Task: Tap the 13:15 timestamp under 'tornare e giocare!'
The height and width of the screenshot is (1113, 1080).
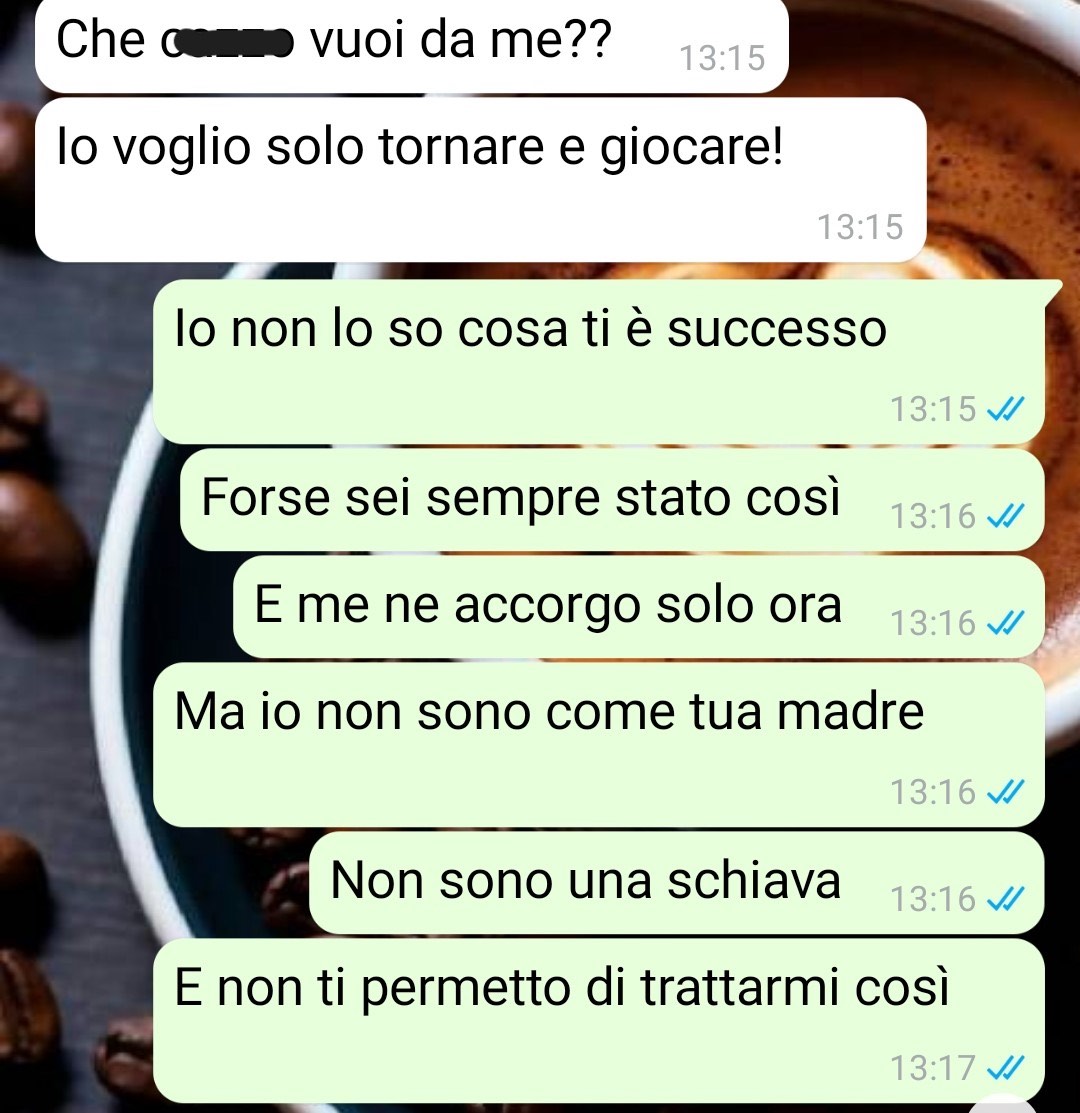Action: point(860,227)
